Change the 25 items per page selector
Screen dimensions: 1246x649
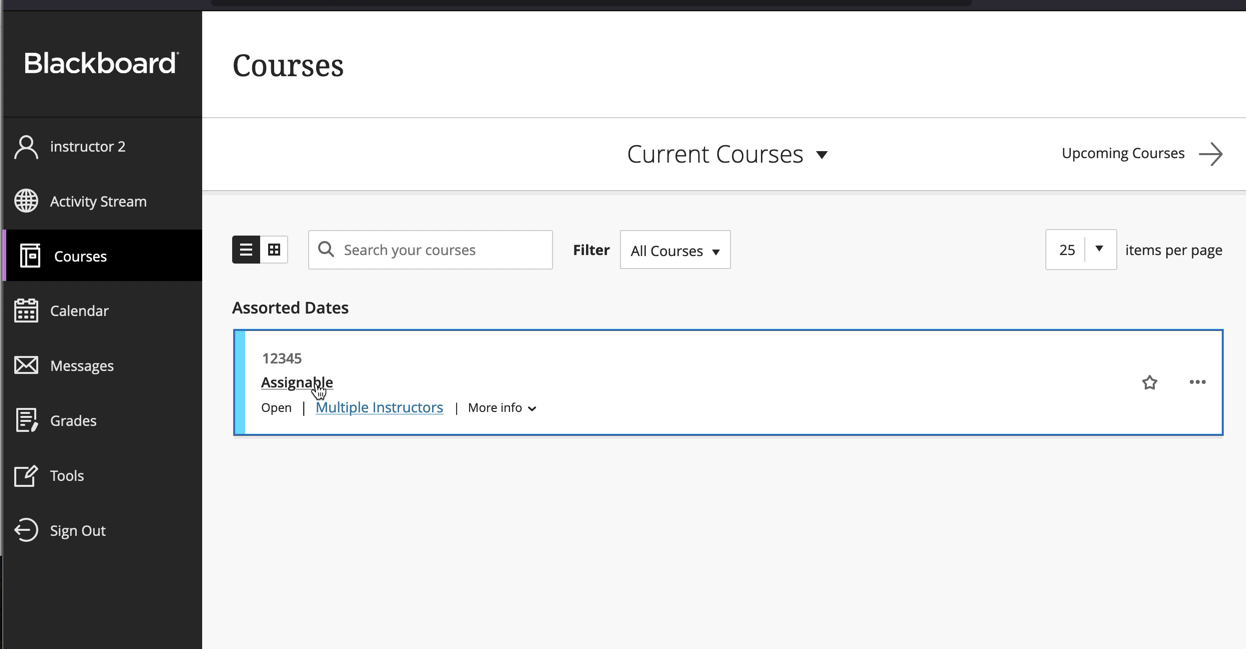pos(1081,249)
